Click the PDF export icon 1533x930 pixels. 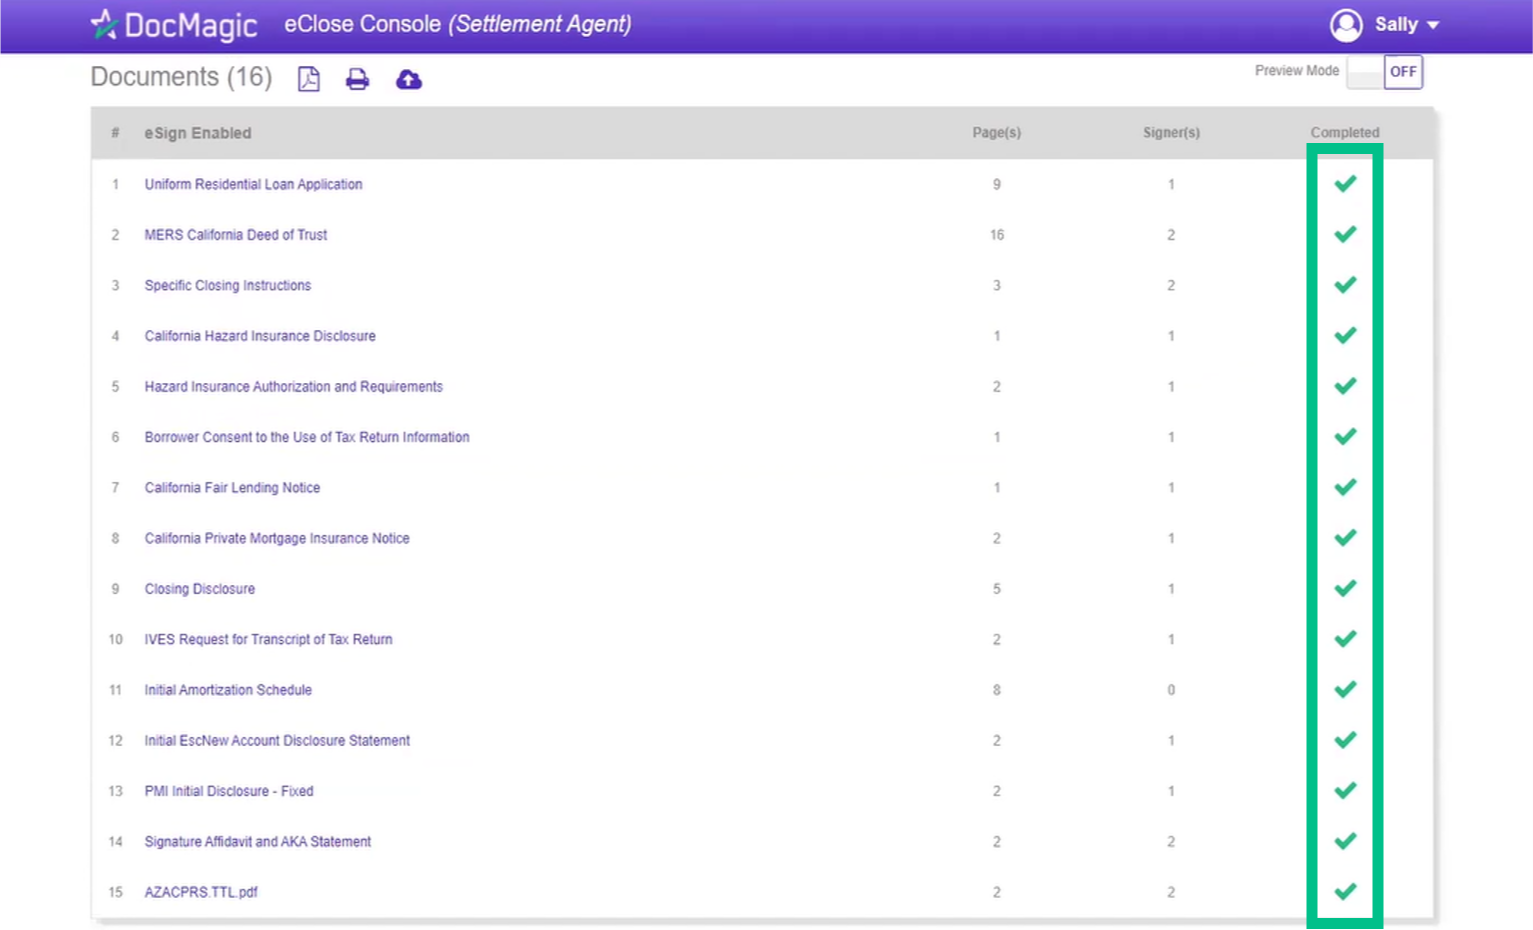point(309,79)
